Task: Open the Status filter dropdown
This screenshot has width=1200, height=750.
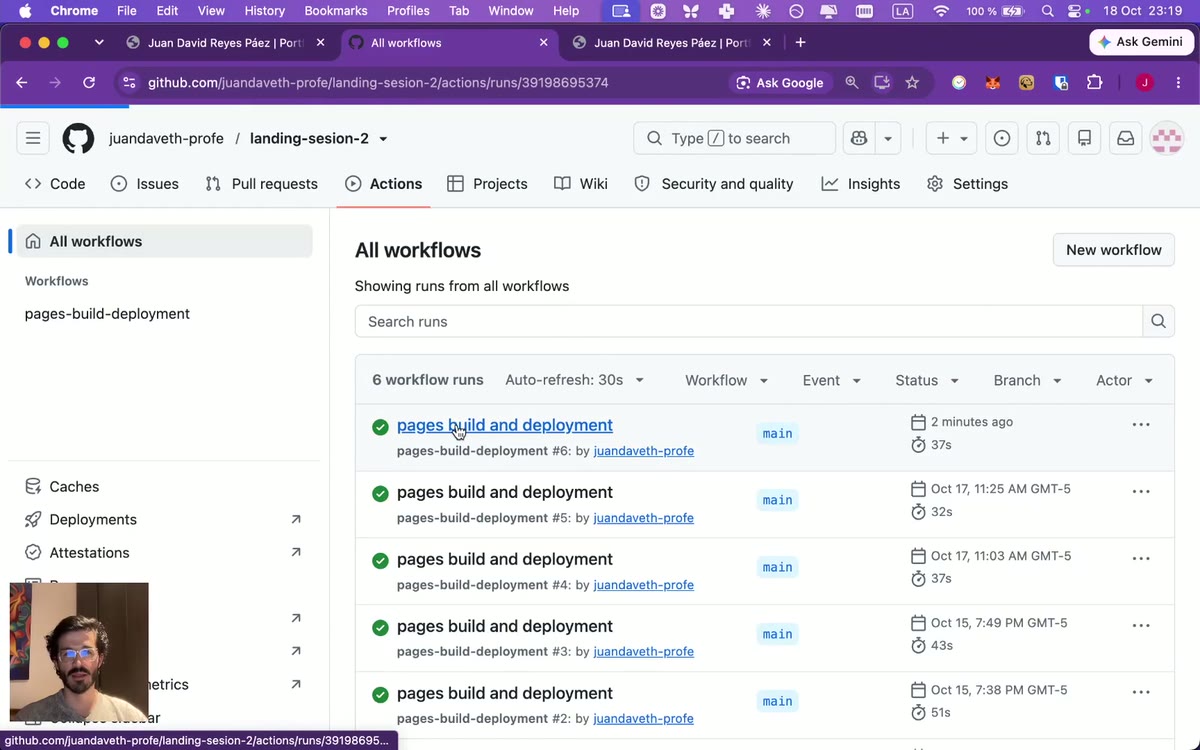Action: (928, 380)
